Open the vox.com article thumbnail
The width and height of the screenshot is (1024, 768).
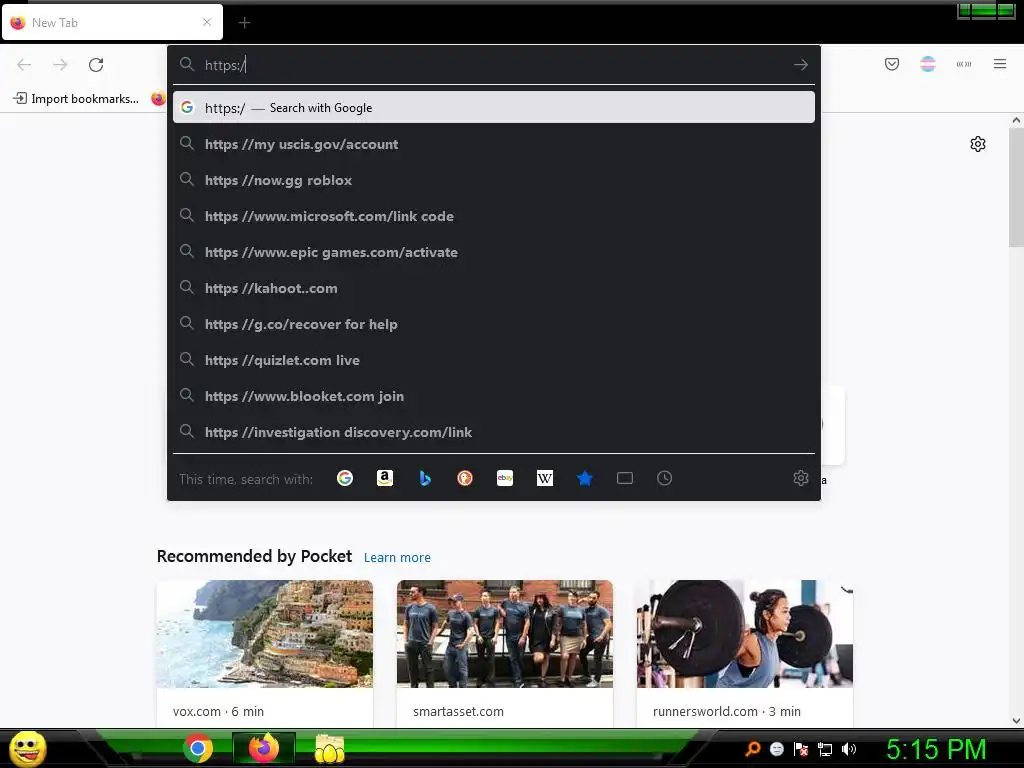tap(264, 633)
